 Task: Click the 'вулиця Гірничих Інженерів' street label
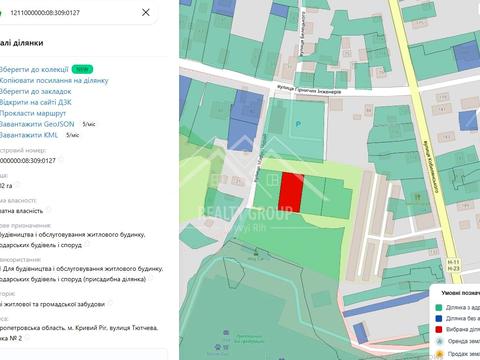(309, 90)
